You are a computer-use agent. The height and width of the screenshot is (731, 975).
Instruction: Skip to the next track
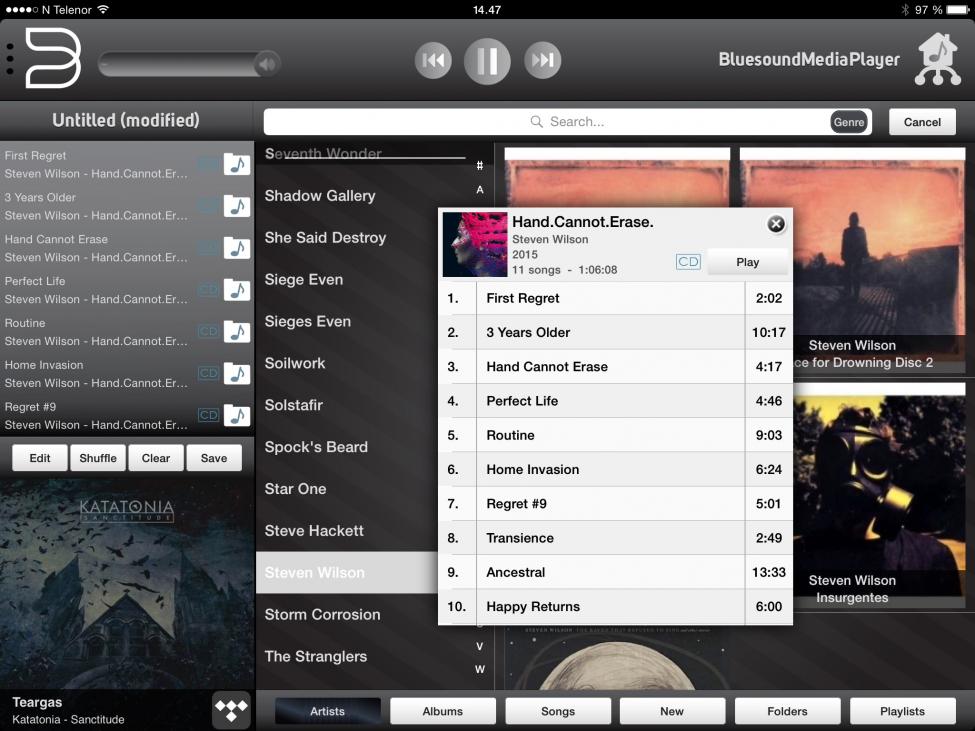542,60
